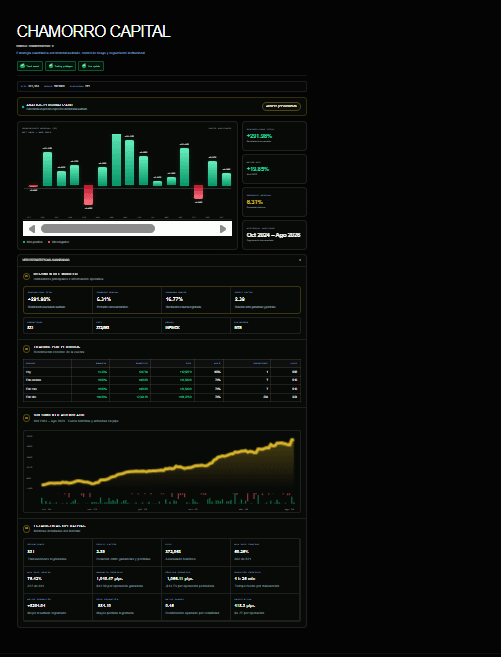This screenshot has height=657, width=501.
Task: Click the CHAMORRO CAPITAL page title
Action: coord(93,31)
